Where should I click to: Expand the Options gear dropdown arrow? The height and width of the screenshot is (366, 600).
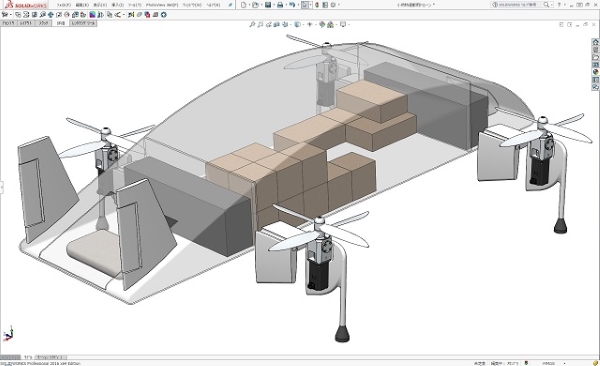click(339, 5)
